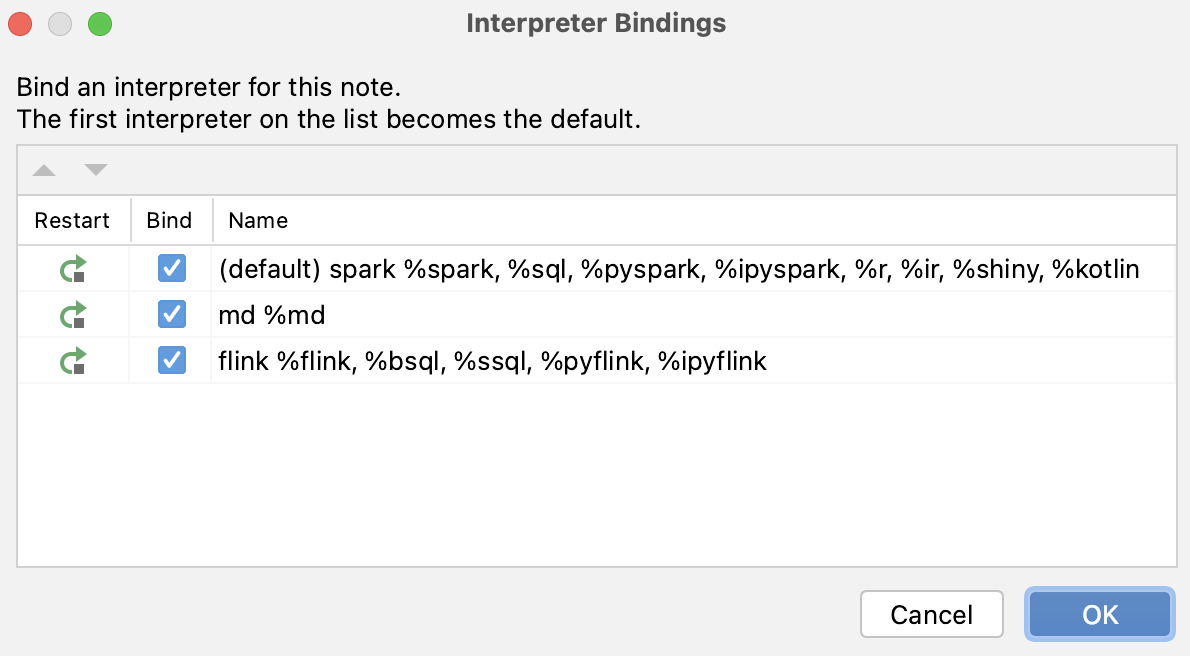Uncheck Bind for the flink interpreter
The height and width of the screenshot is (658, 1190).
[x=172, y=360]
